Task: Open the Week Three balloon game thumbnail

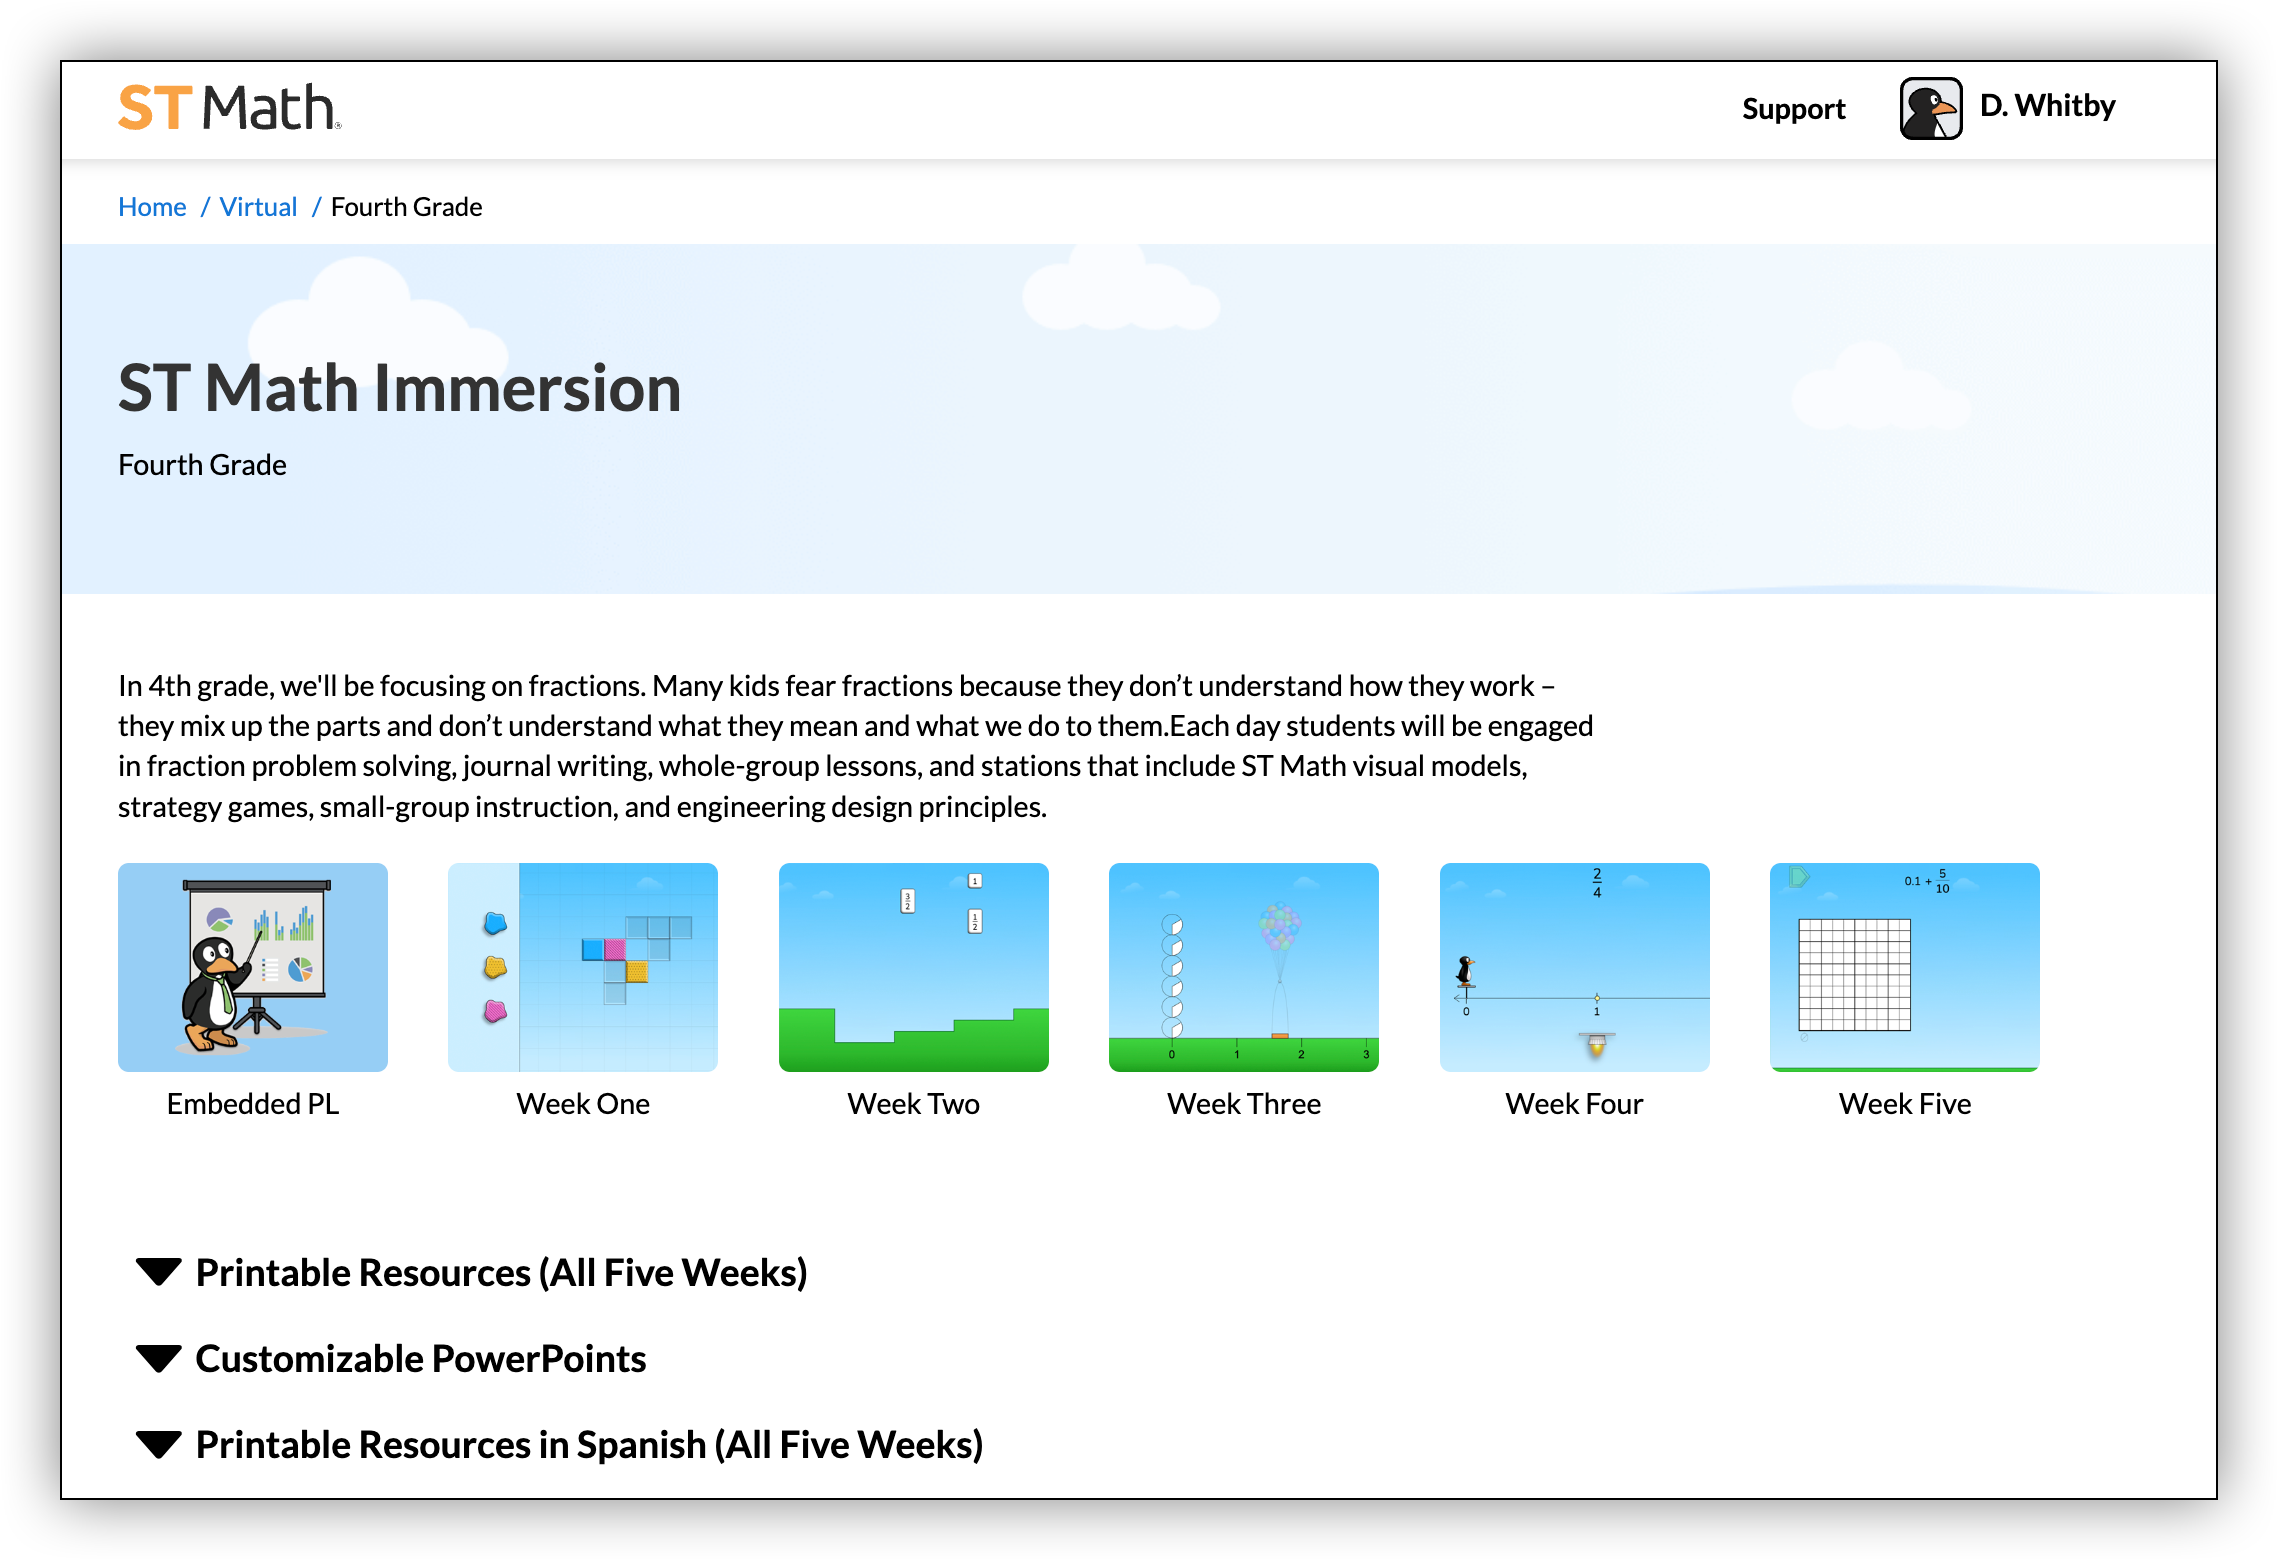Action: [1243, 967]
